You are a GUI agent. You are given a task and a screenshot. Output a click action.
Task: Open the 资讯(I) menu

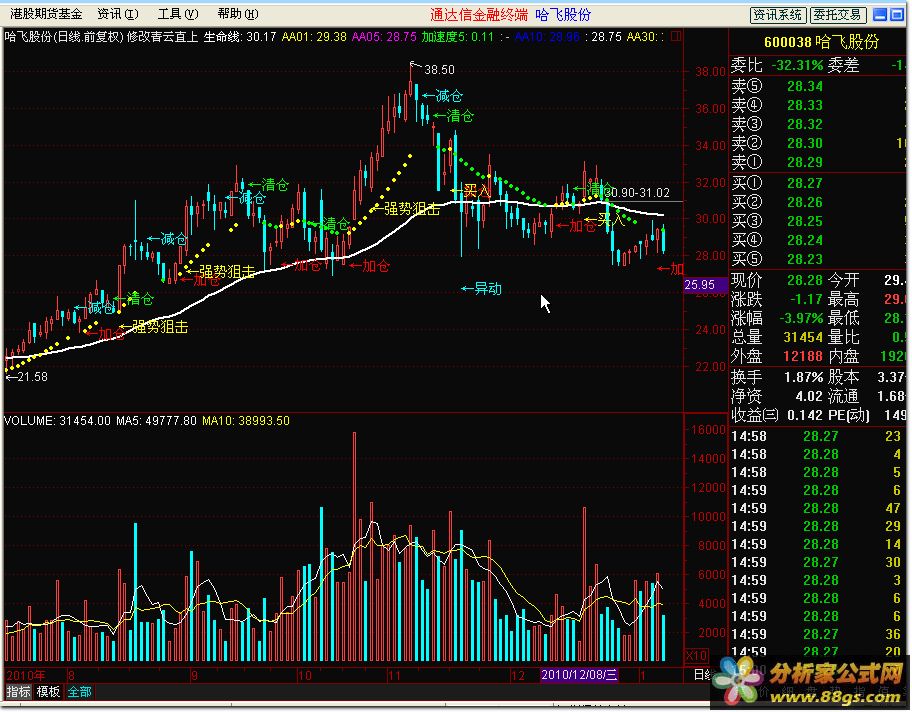click(118, 13)
